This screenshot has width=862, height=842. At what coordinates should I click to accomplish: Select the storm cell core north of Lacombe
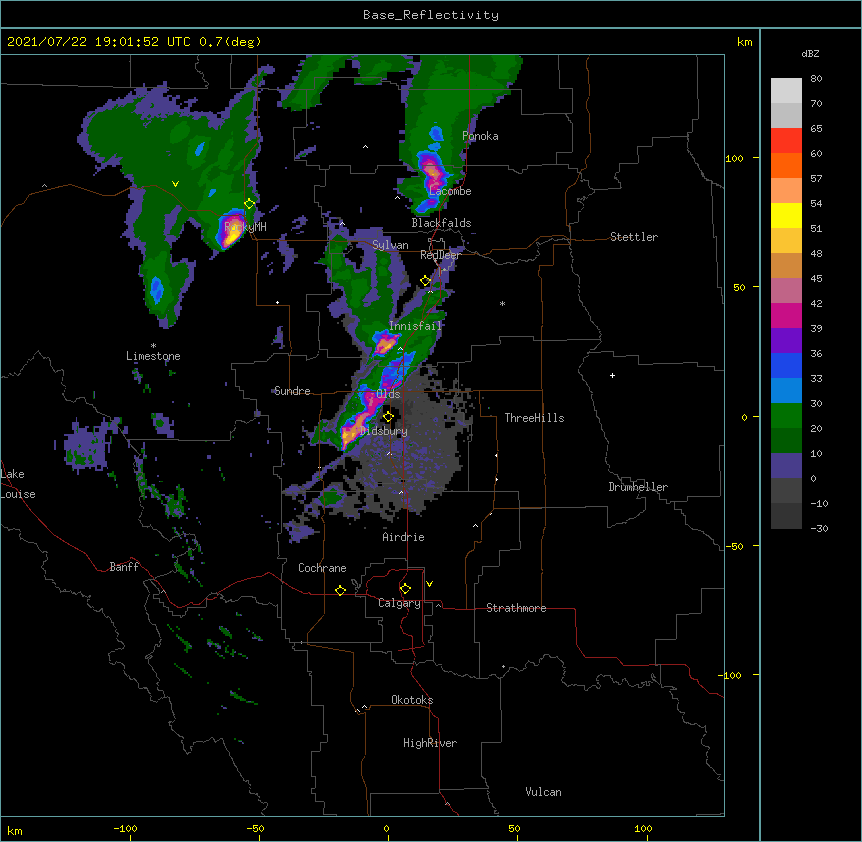click(x=432, y=171)
